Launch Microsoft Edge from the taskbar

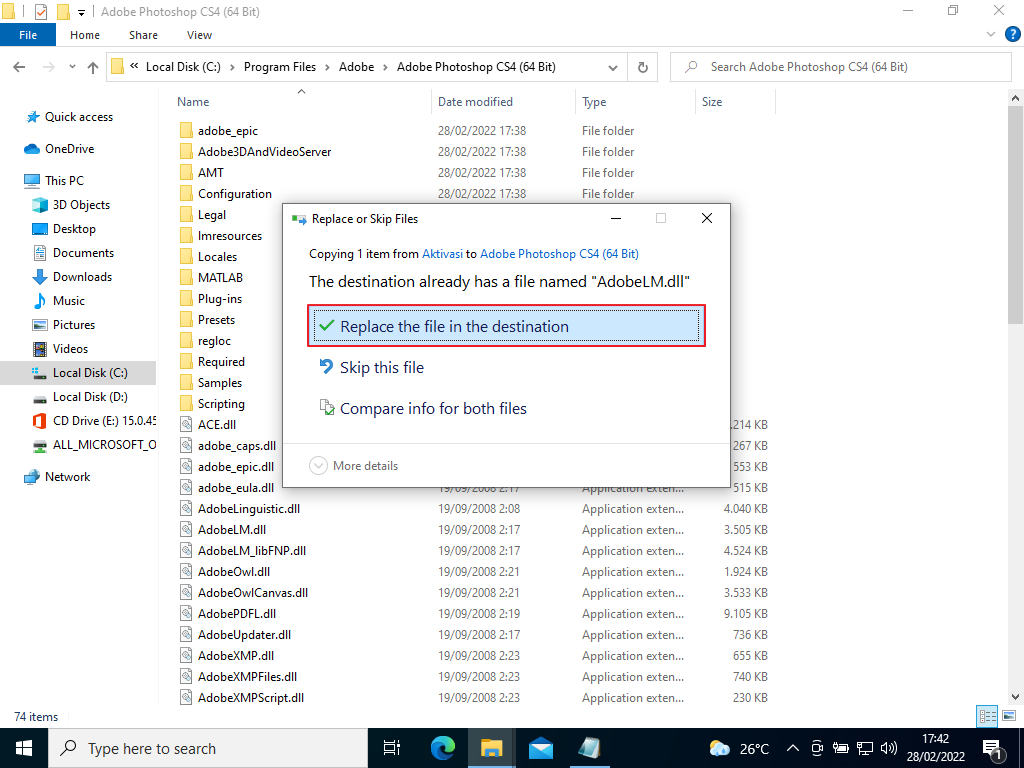click(x=441, y=747)
